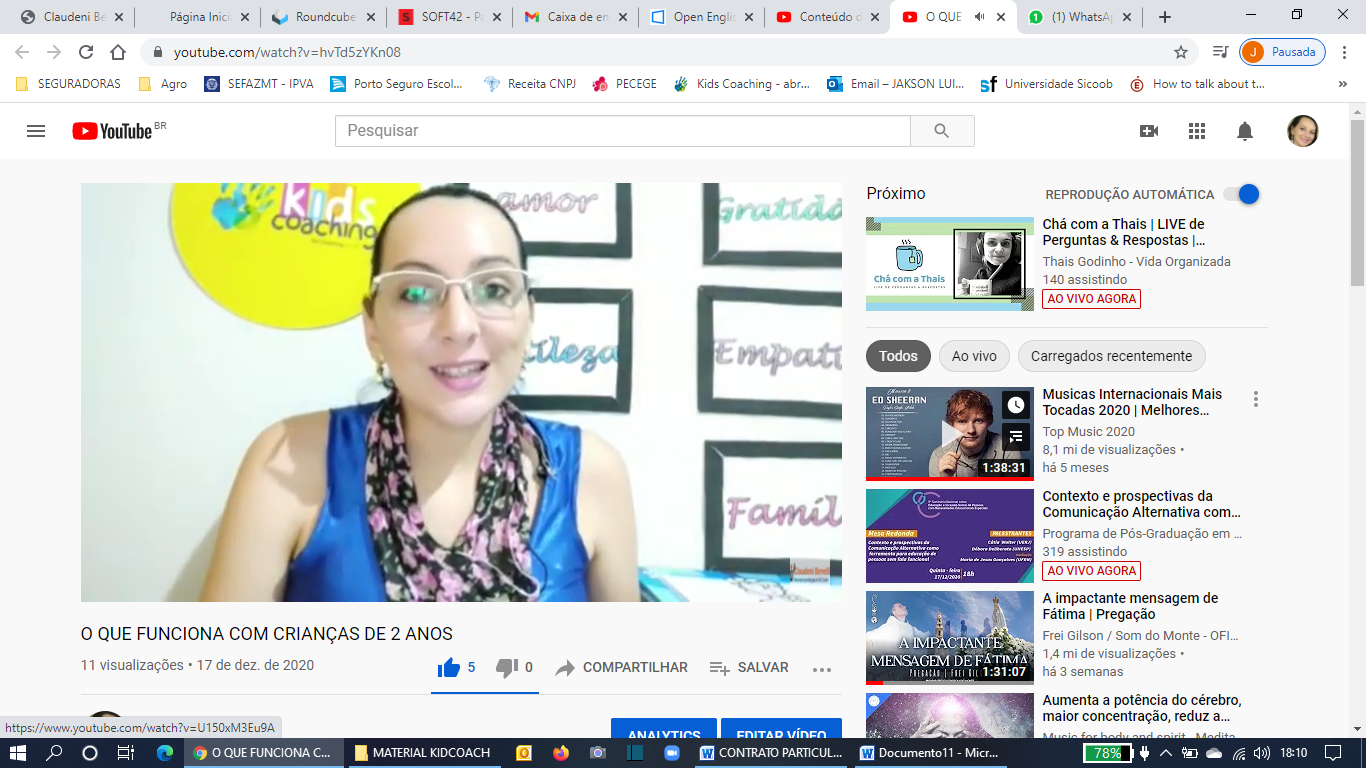Viewport: 1366px width, 768px height.
Task: Open the Zoom app in the taskbar
Action: (x=671, y=753)
